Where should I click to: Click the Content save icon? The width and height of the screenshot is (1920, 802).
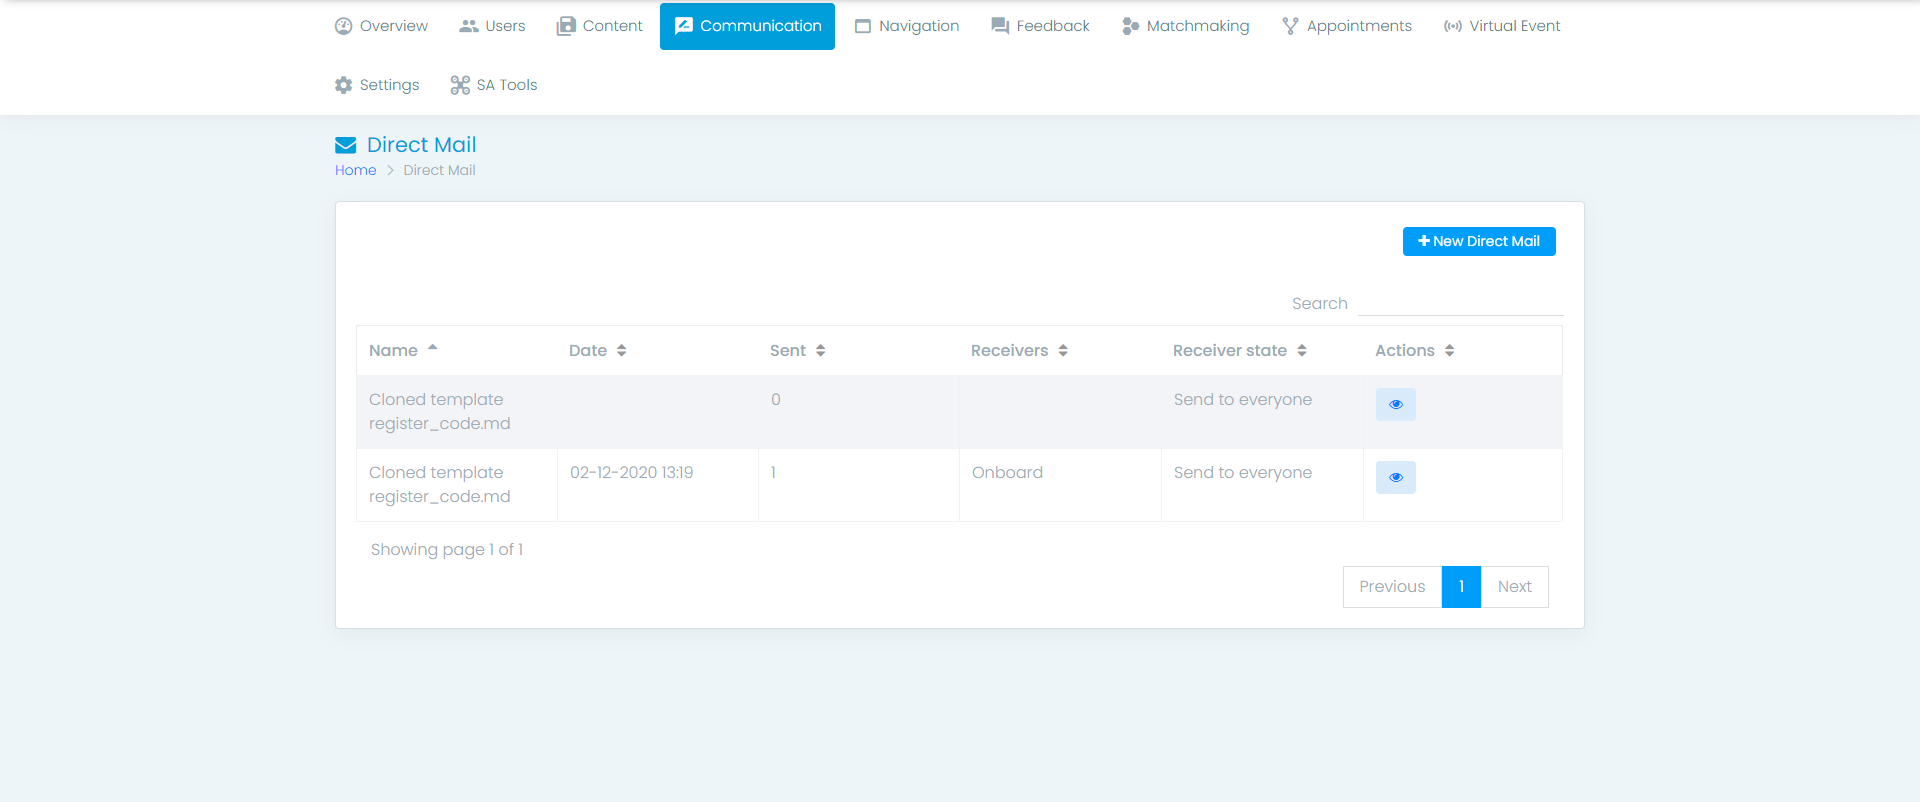point(566,26)
